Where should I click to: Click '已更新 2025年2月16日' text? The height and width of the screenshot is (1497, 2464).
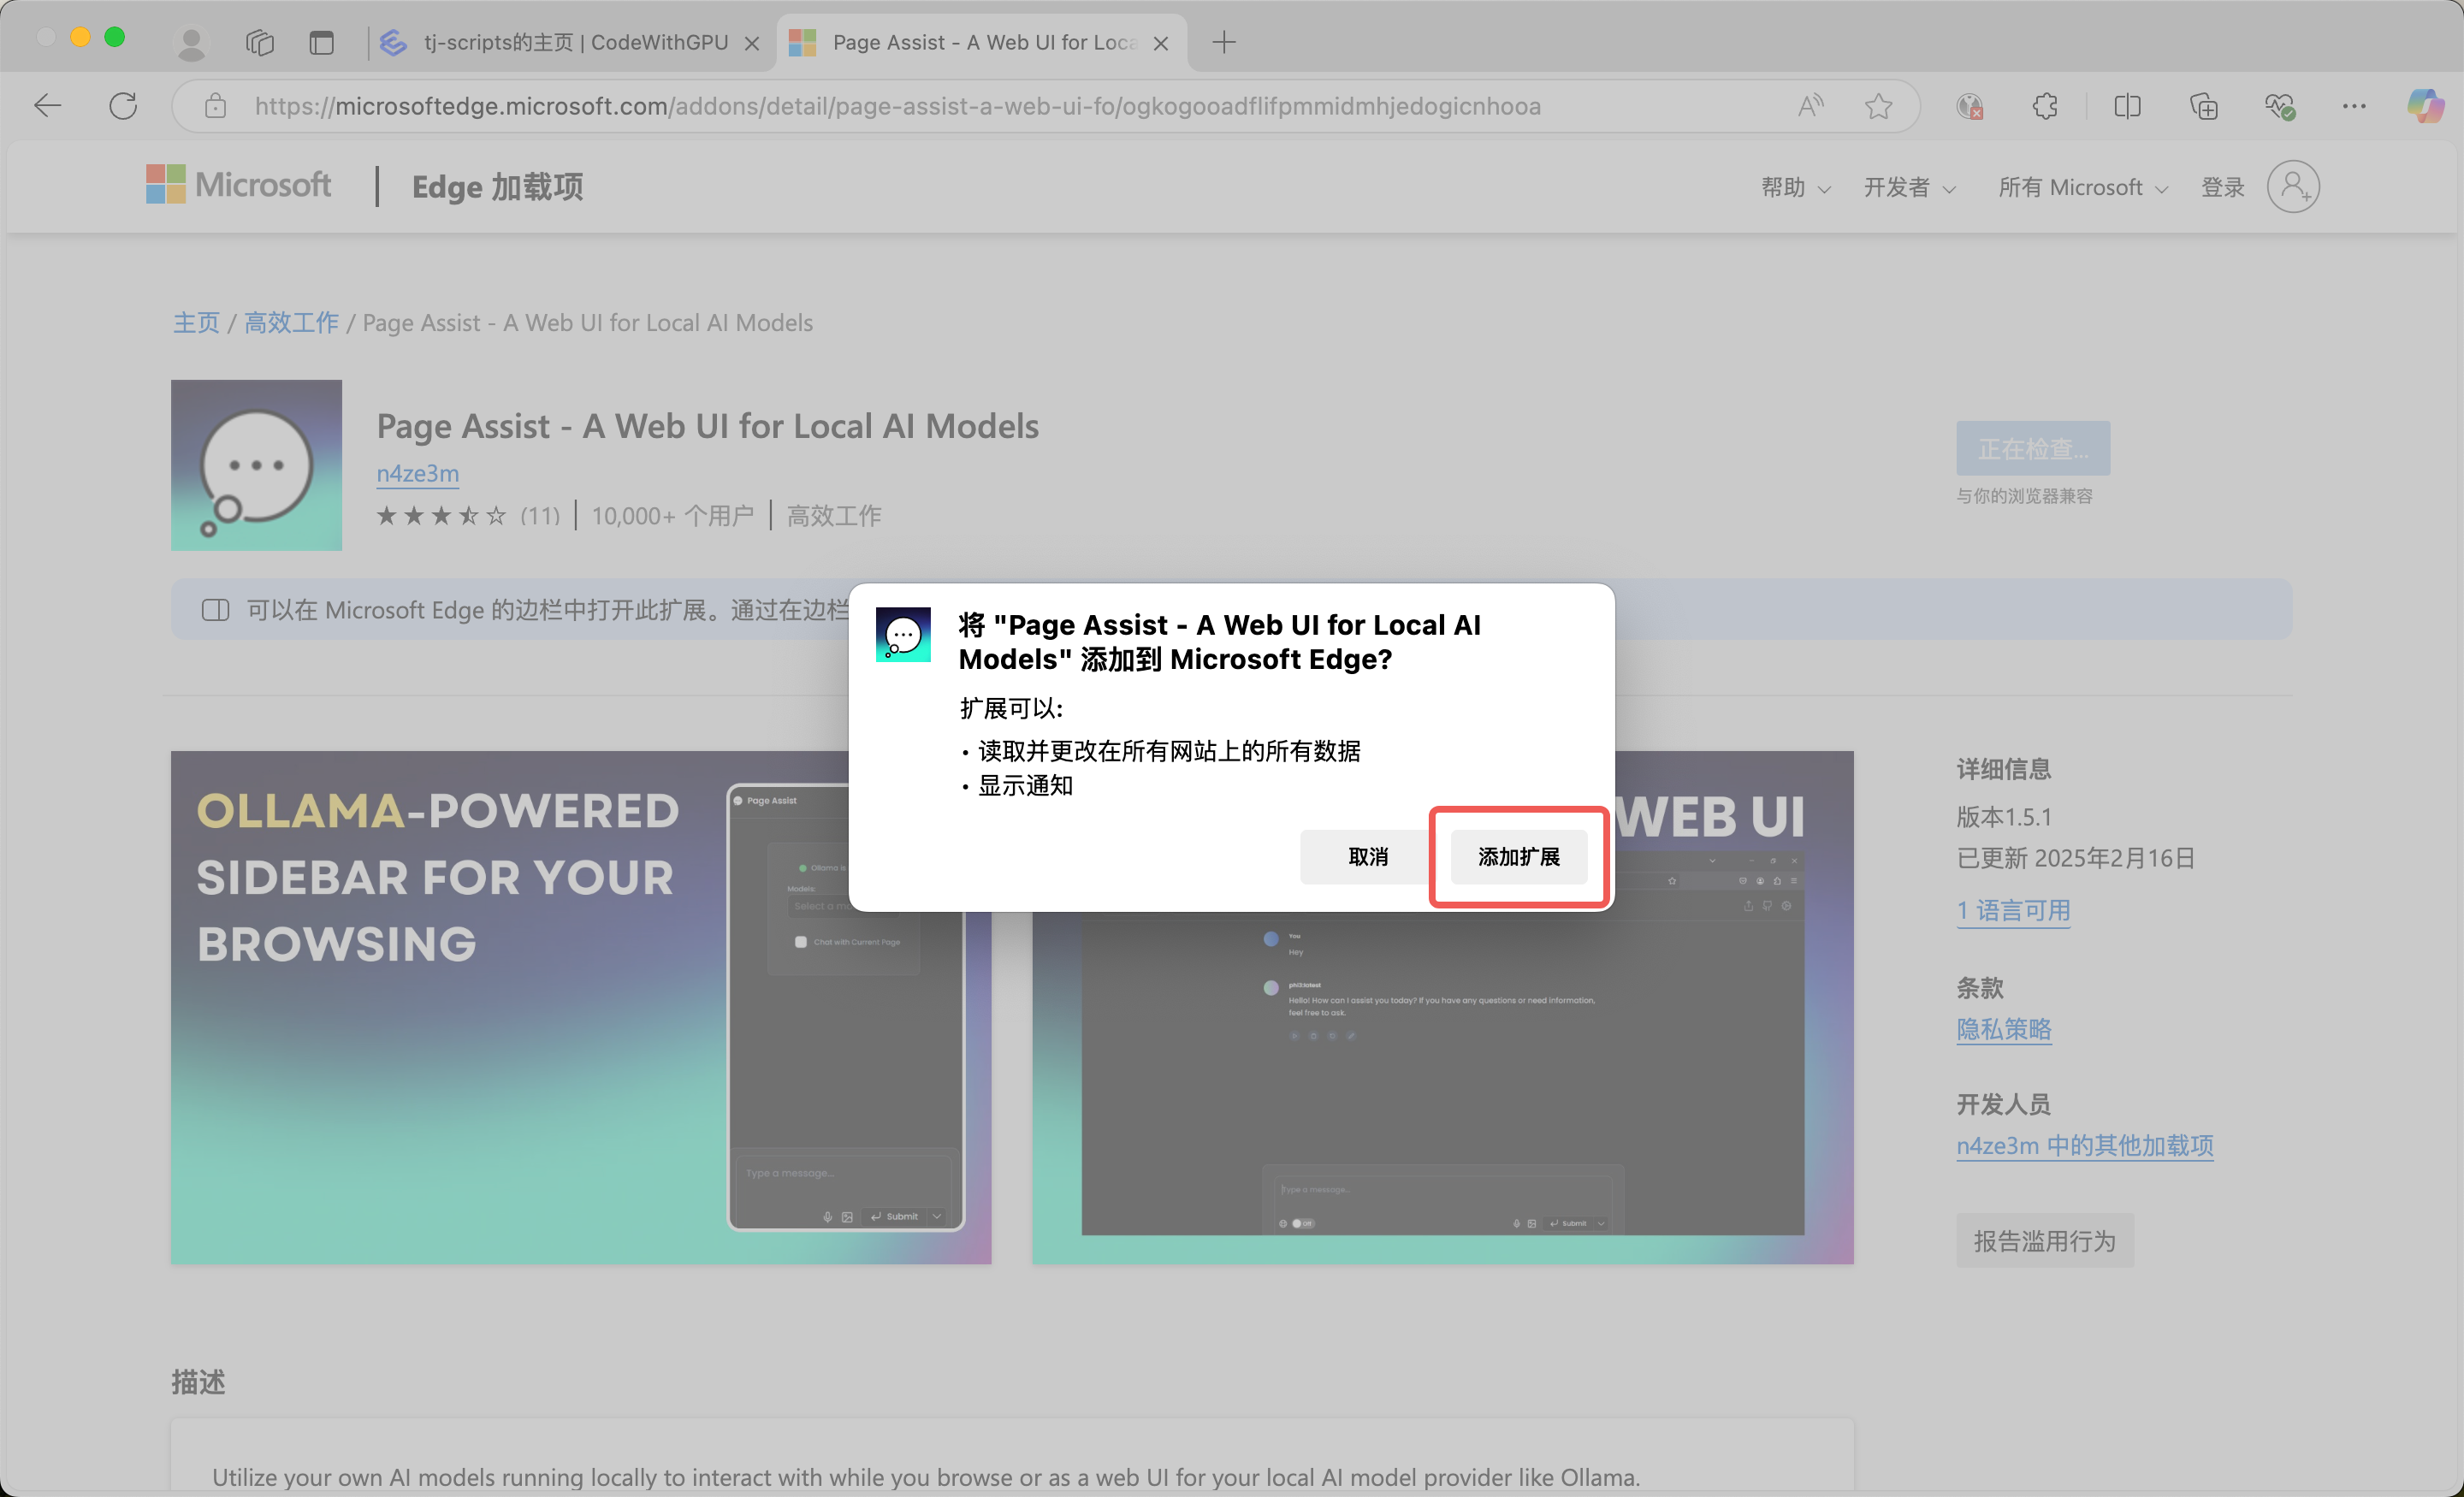click(2076, 858)
